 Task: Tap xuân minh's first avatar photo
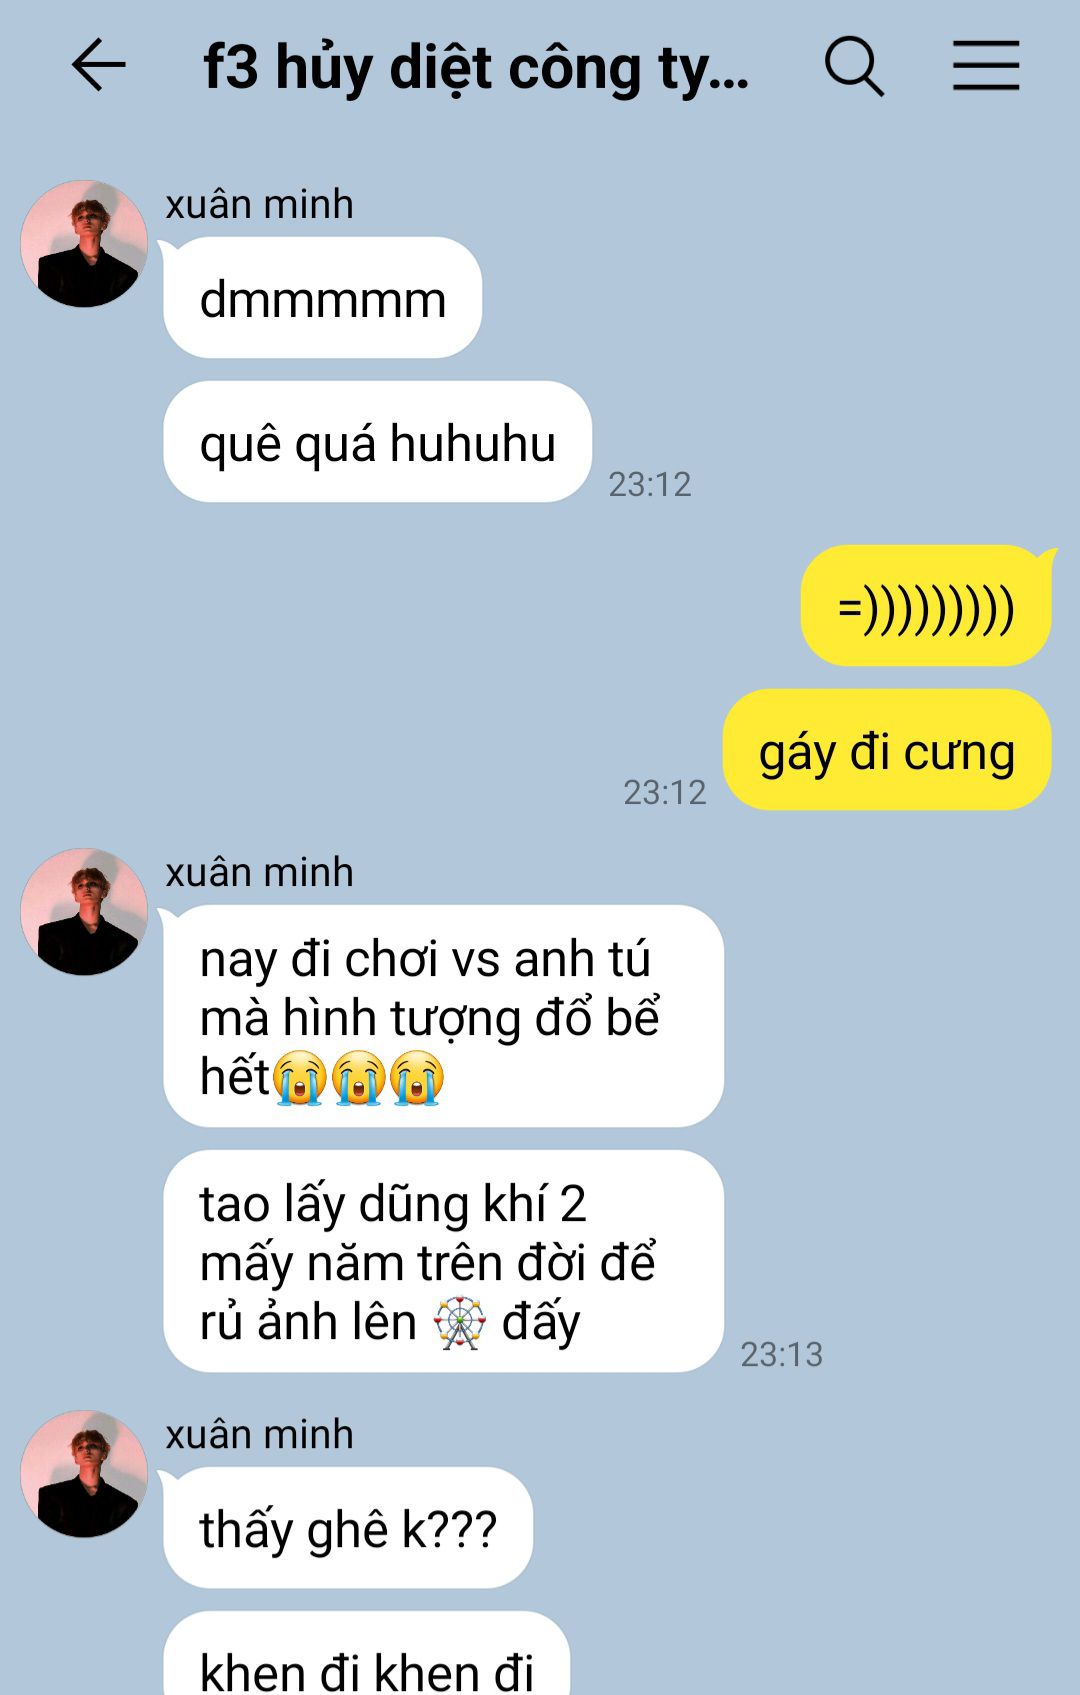(x=84, y=244)
